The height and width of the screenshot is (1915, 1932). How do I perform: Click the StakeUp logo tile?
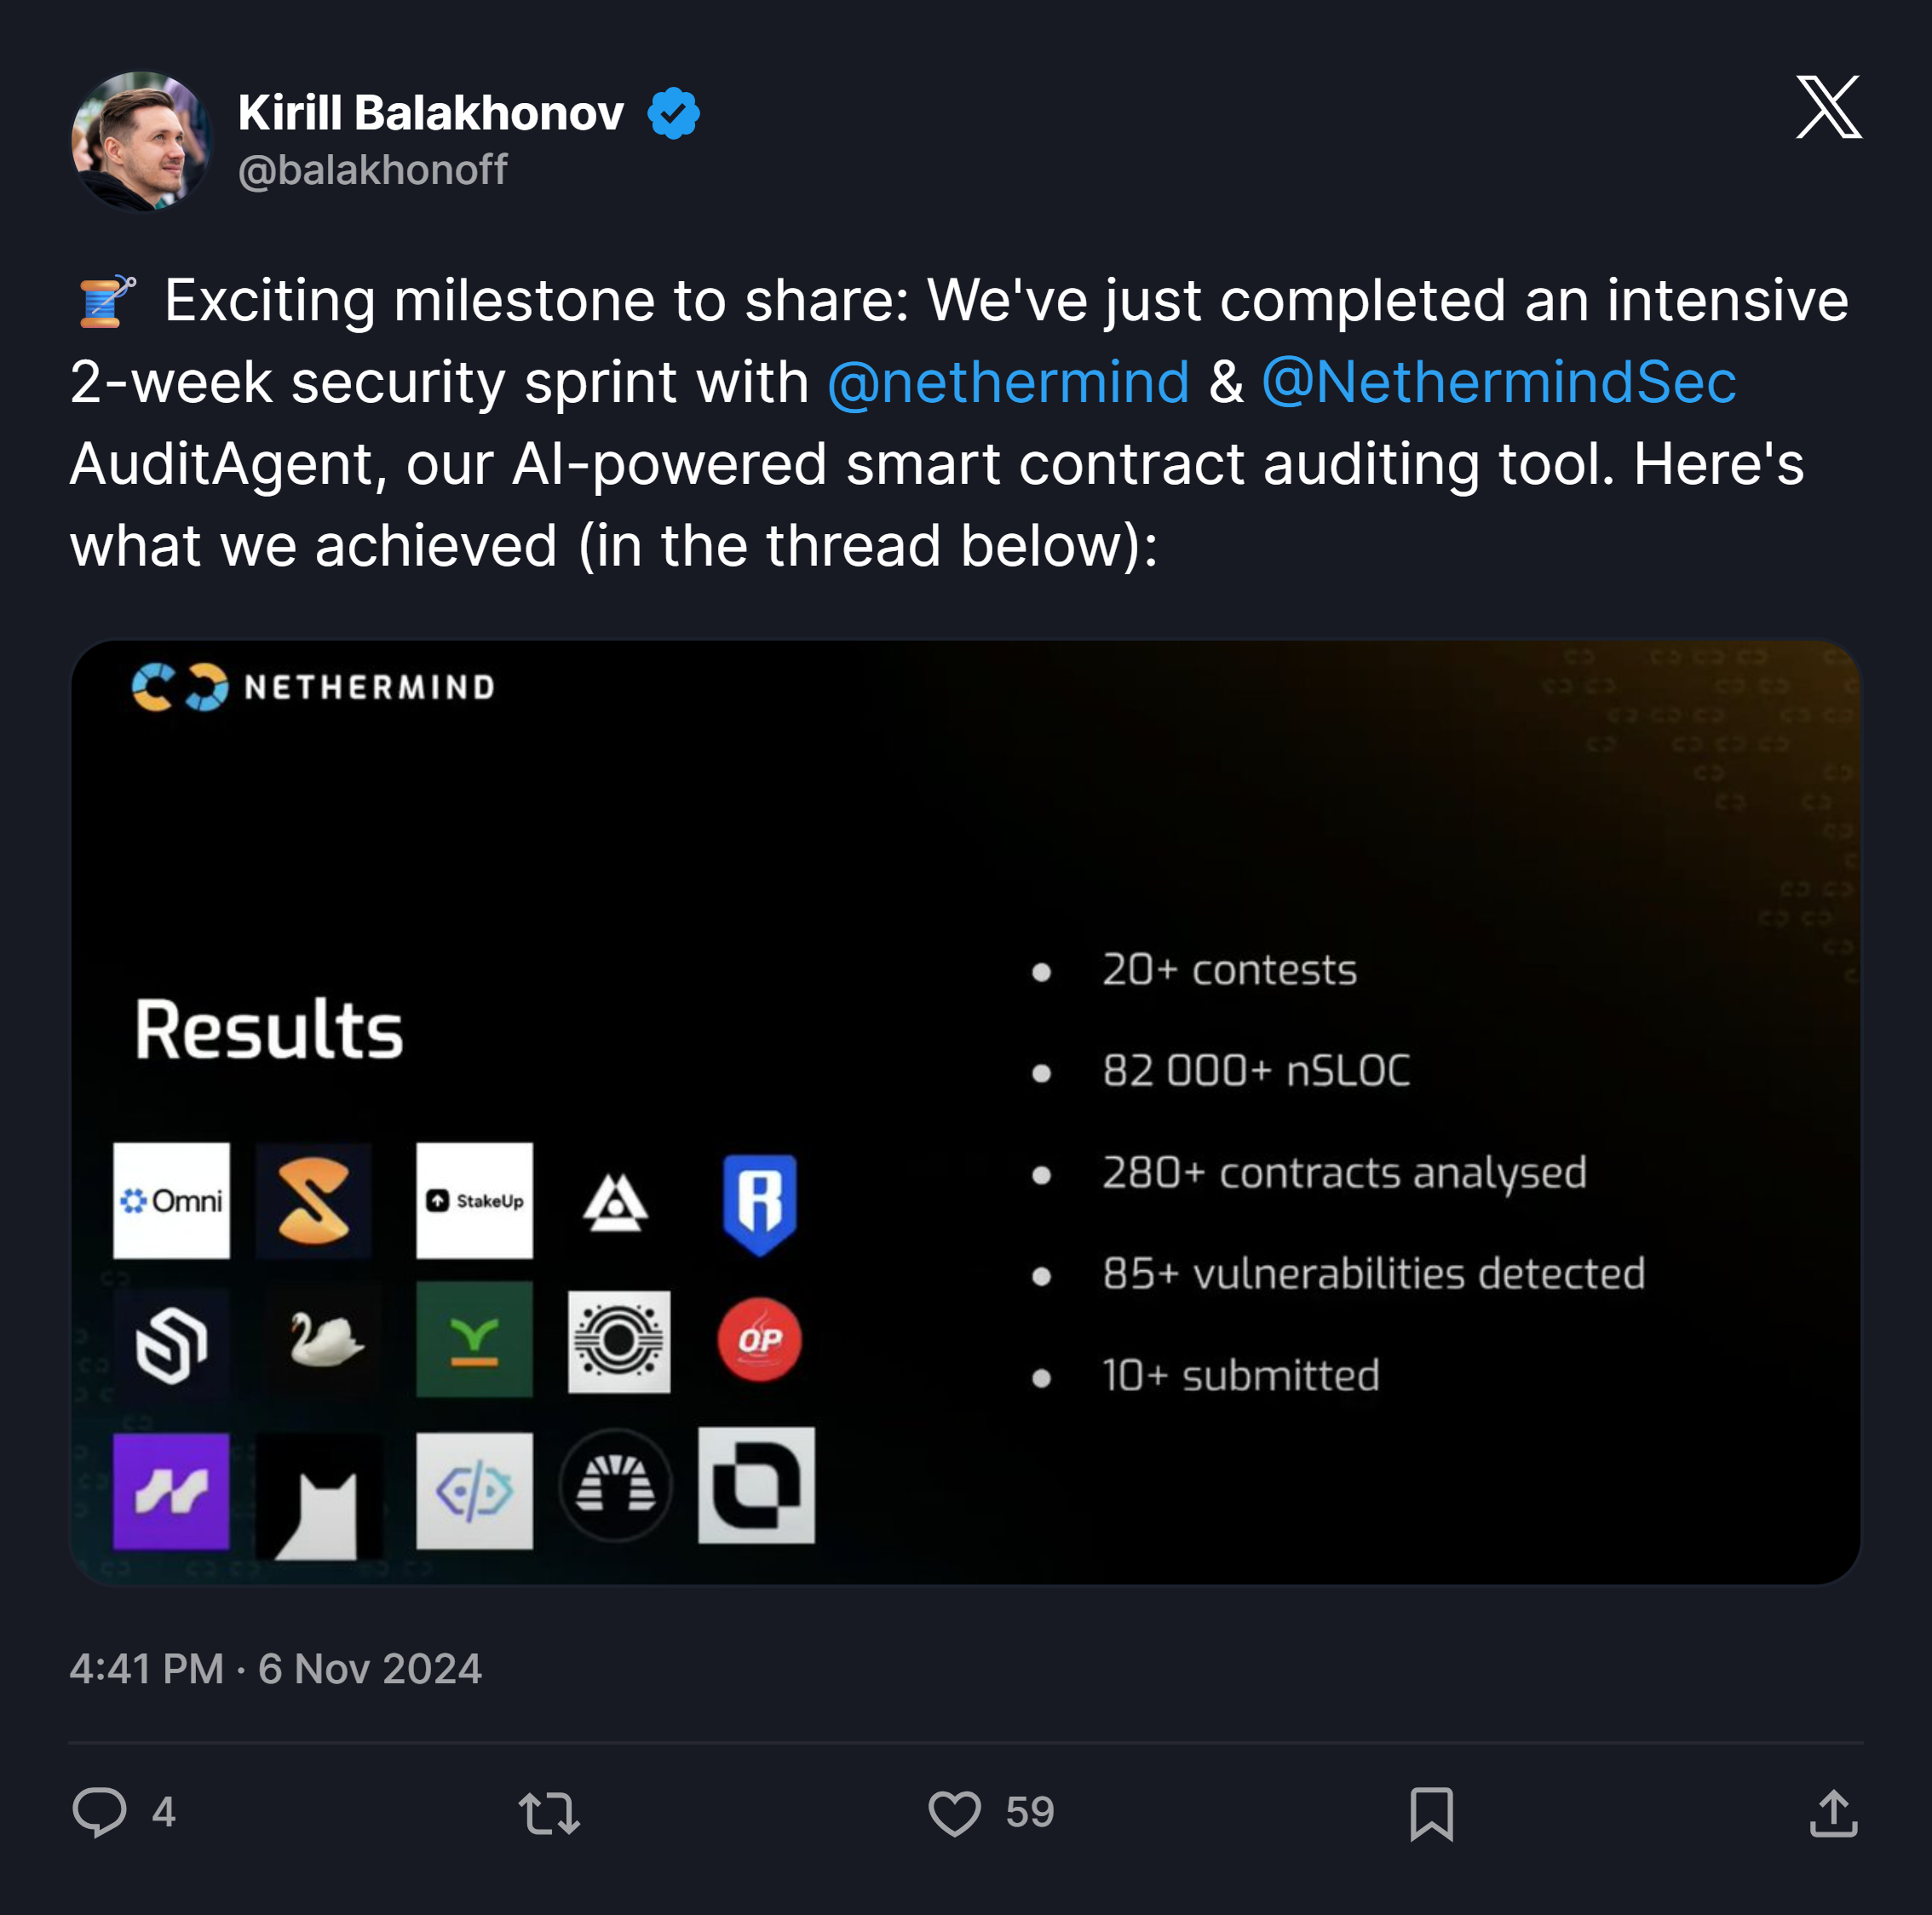474,1200
